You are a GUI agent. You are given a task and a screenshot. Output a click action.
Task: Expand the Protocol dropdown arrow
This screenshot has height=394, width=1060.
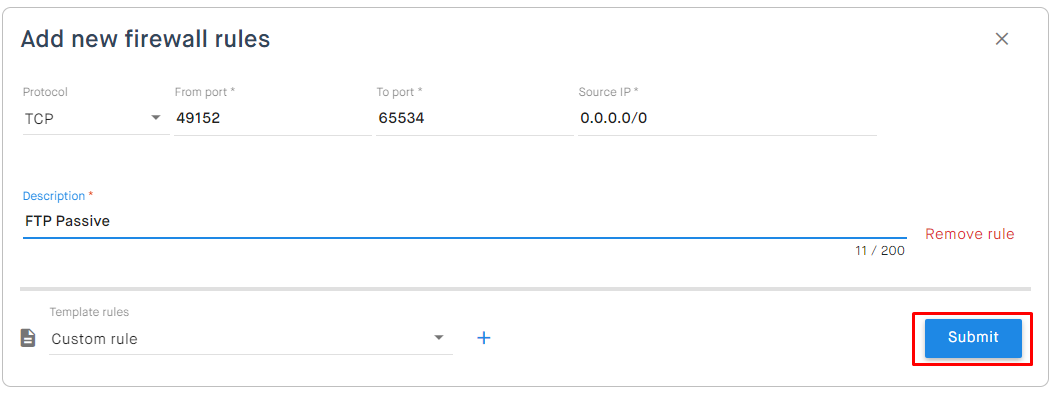pos(156,118)
